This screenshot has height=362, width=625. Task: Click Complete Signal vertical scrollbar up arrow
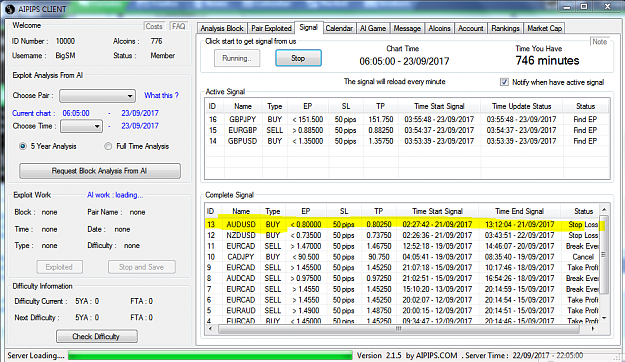(604, 210)
